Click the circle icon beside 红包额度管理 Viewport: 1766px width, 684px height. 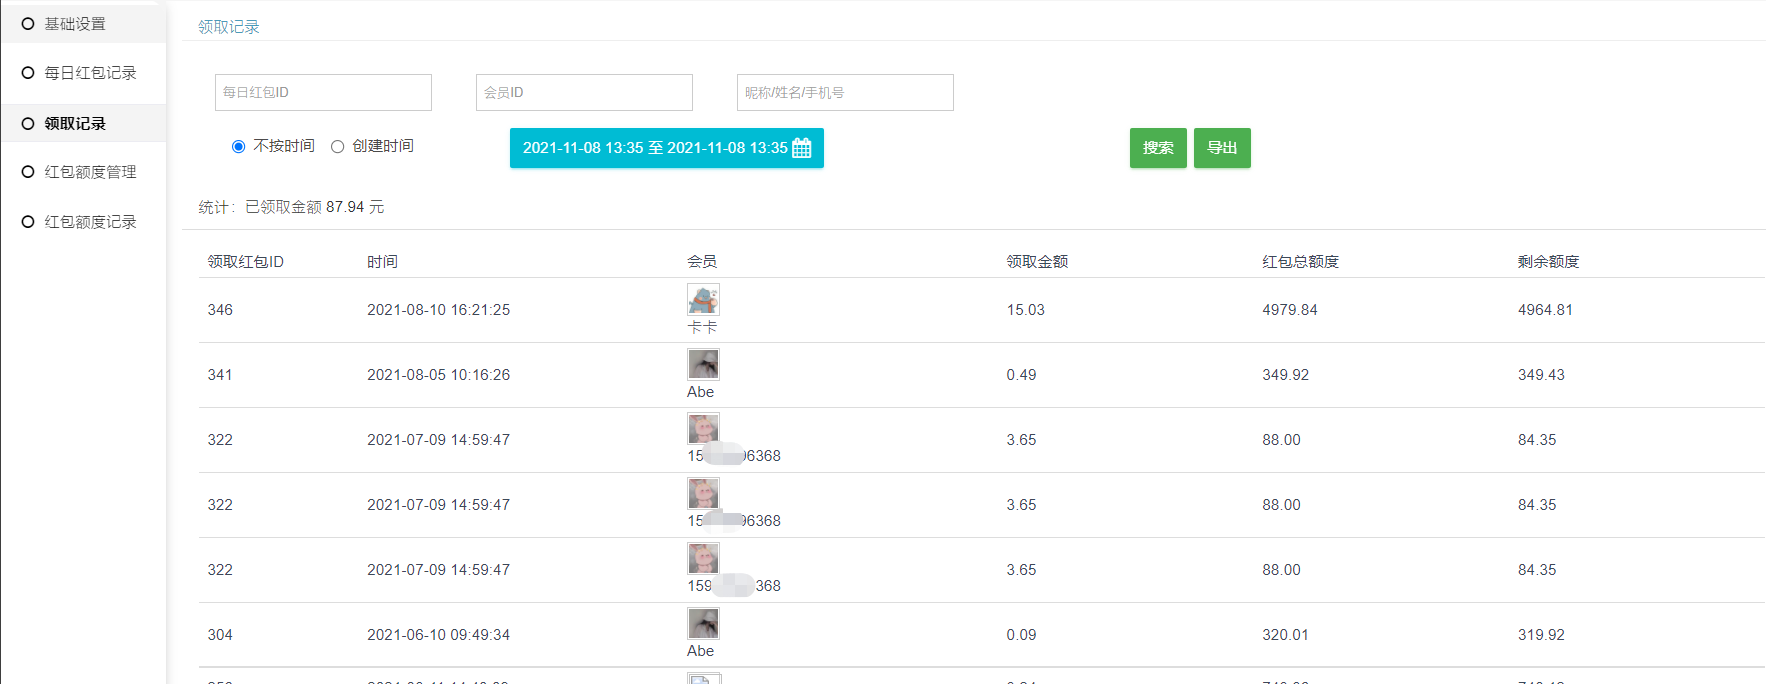click(28, 172)
